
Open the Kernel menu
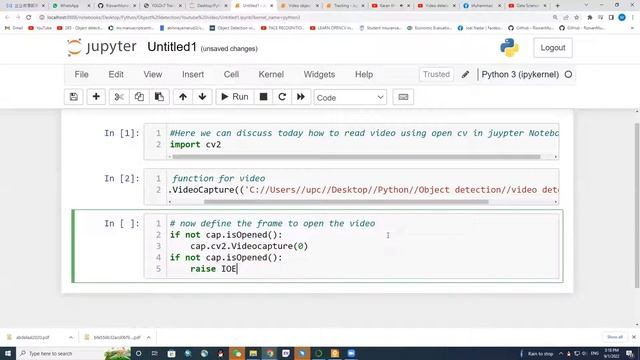(271, 74)
